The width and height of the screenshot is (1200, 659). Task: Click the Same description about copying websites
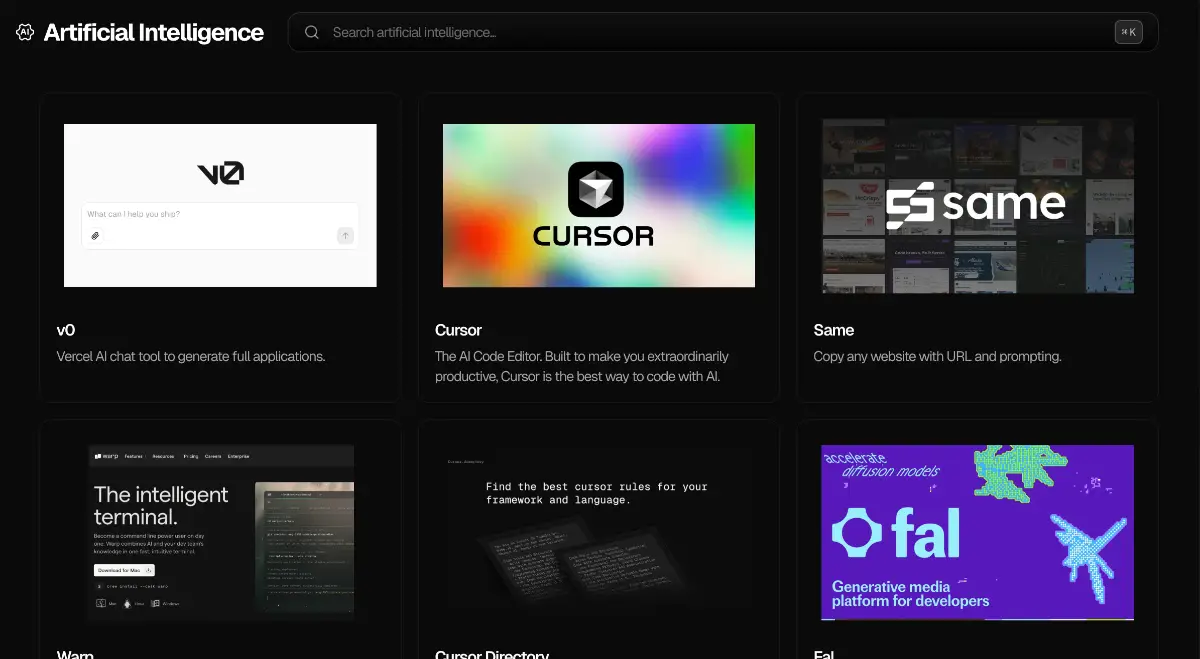click(x=937, y=356)
